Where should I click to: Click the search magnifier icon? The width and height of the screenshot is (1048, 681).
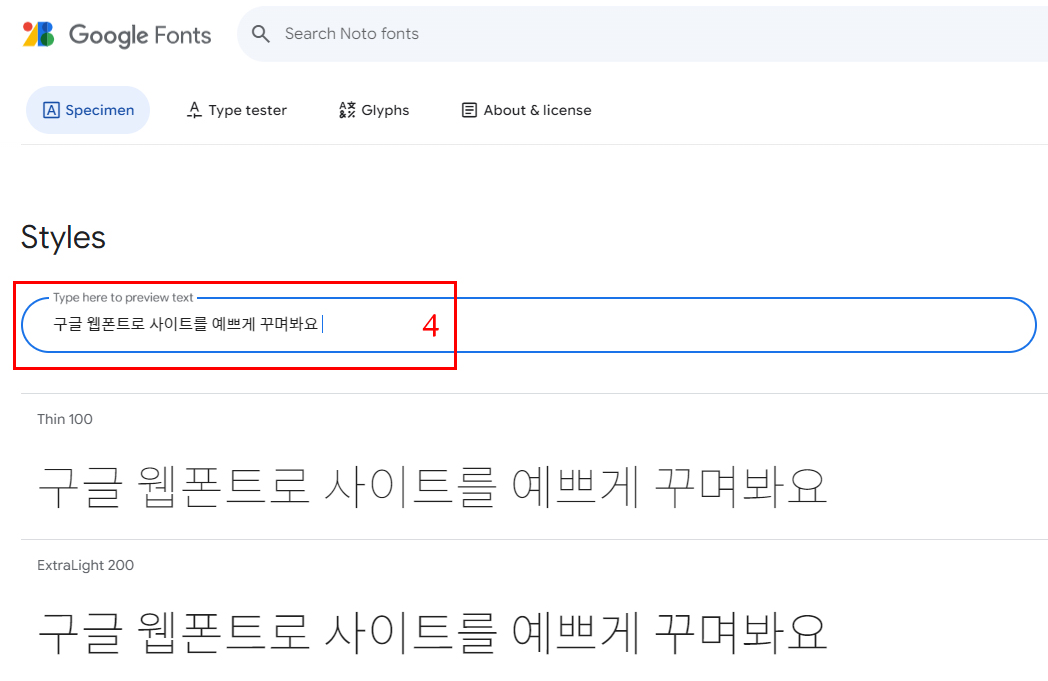coord(261,34)
